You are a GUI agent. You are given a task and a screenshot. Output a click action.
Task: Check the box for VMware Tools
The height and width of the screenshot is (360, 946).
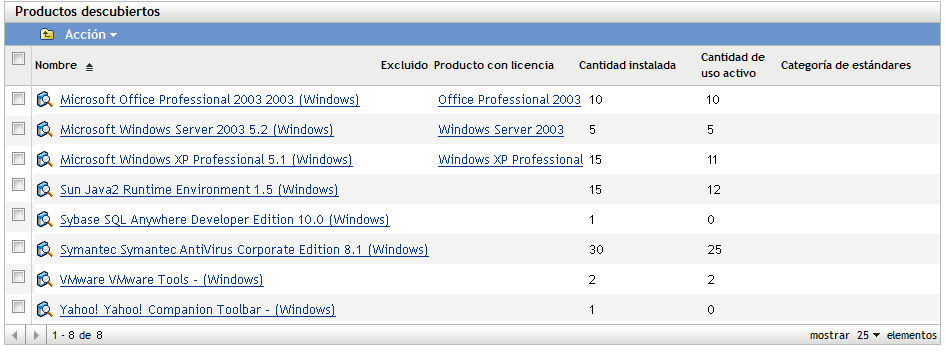(19, 277)
